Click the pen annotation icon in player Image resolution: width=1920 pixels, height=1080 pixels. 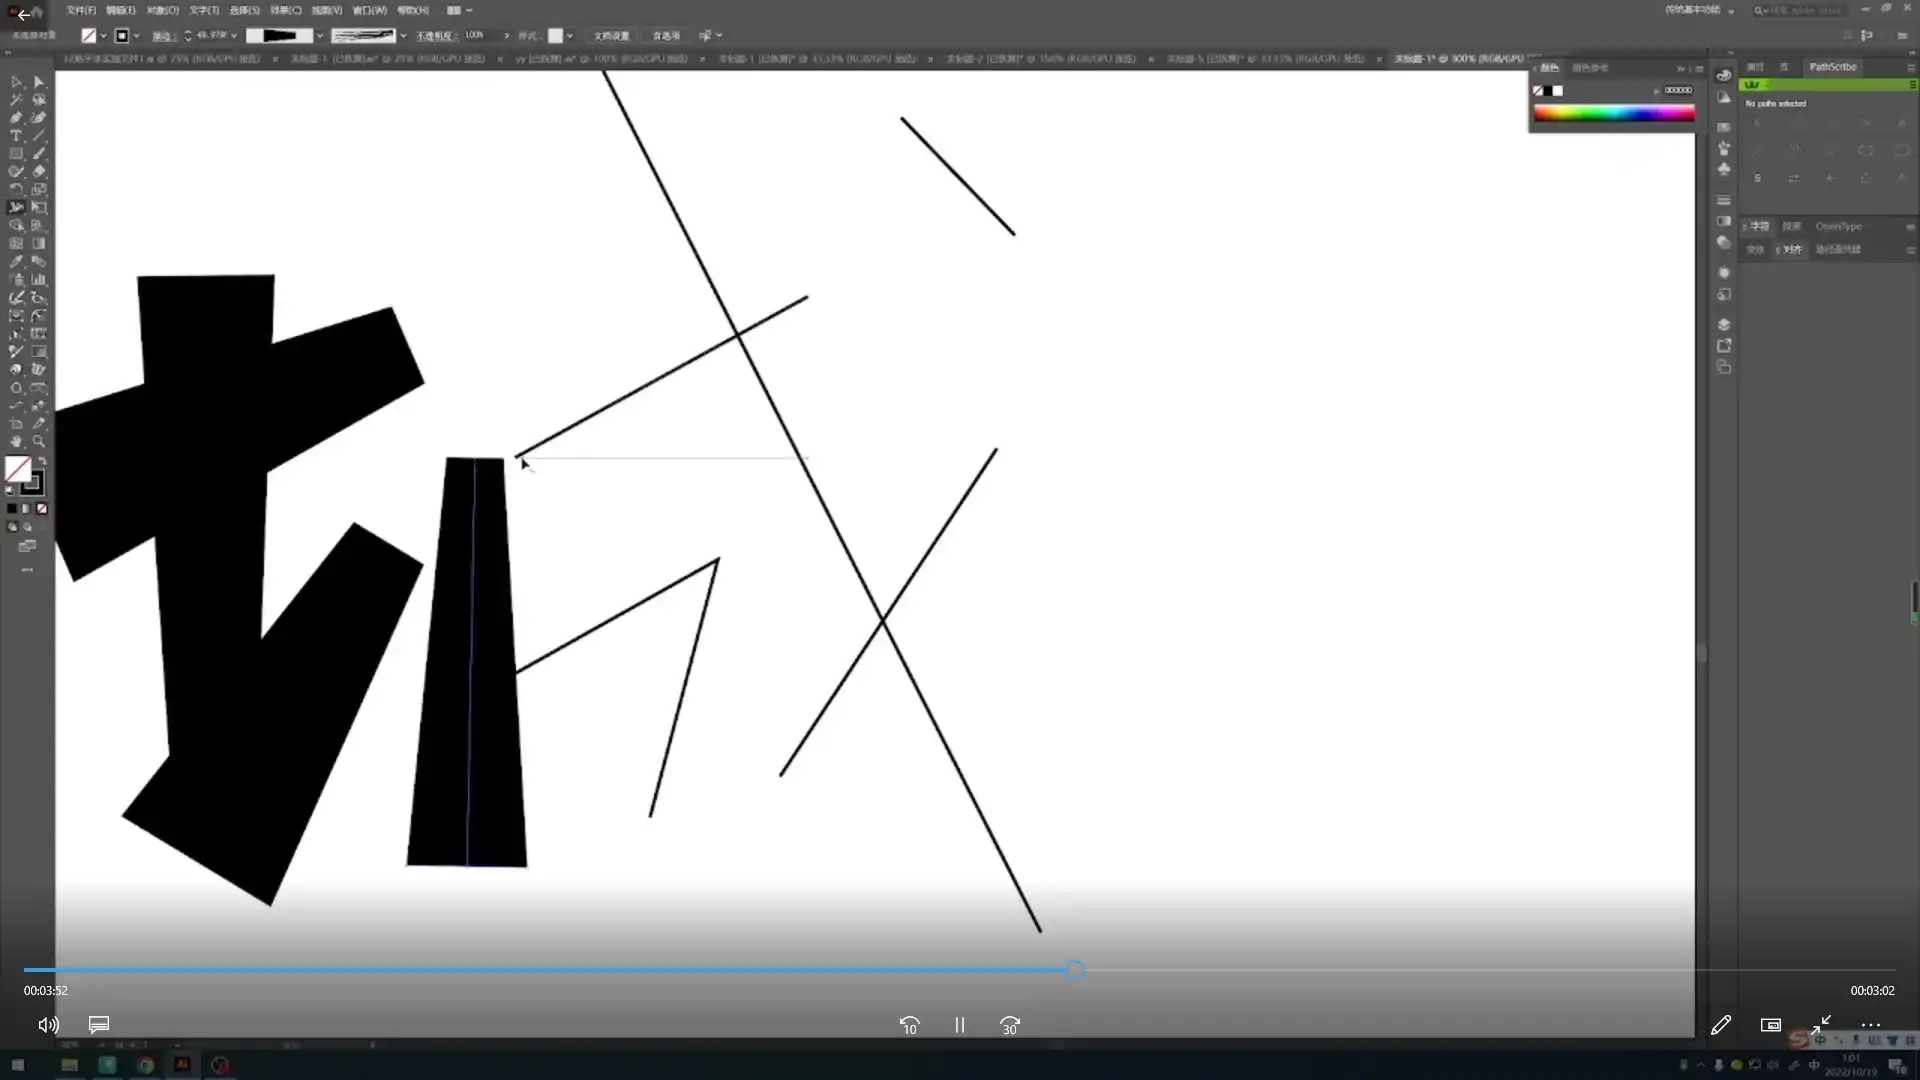click(x=1721, y=1025)
